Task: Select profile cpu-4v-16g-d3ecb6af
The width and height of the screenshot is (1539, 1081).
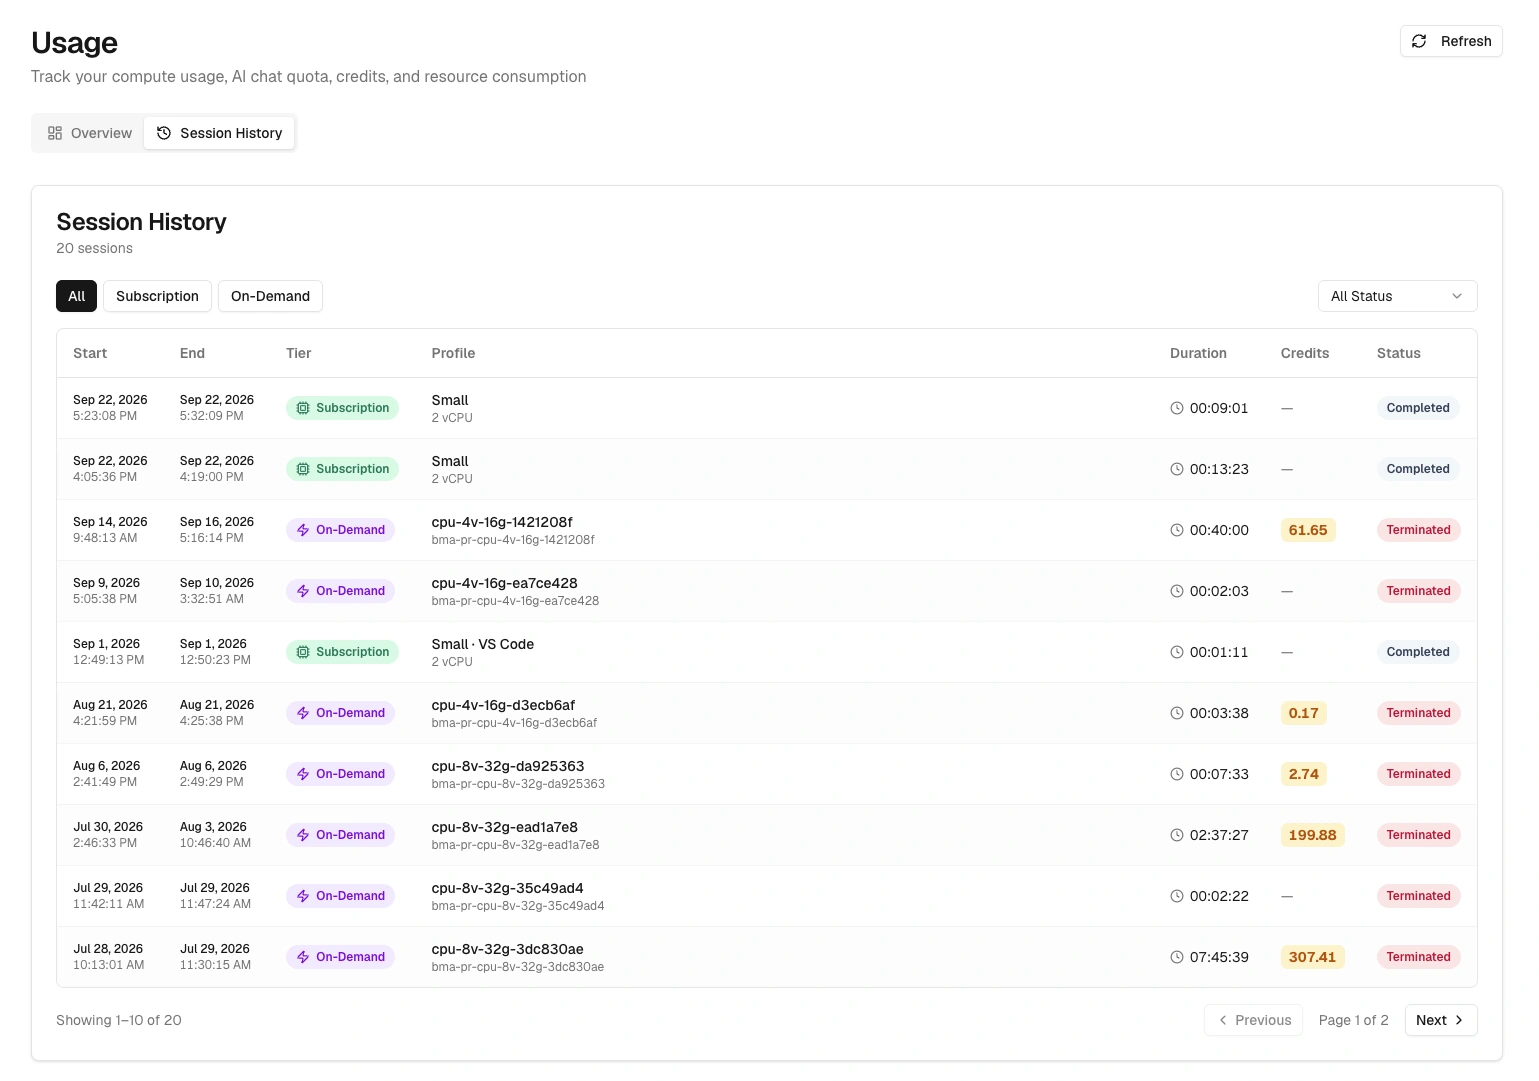Action: pos(503,705)
